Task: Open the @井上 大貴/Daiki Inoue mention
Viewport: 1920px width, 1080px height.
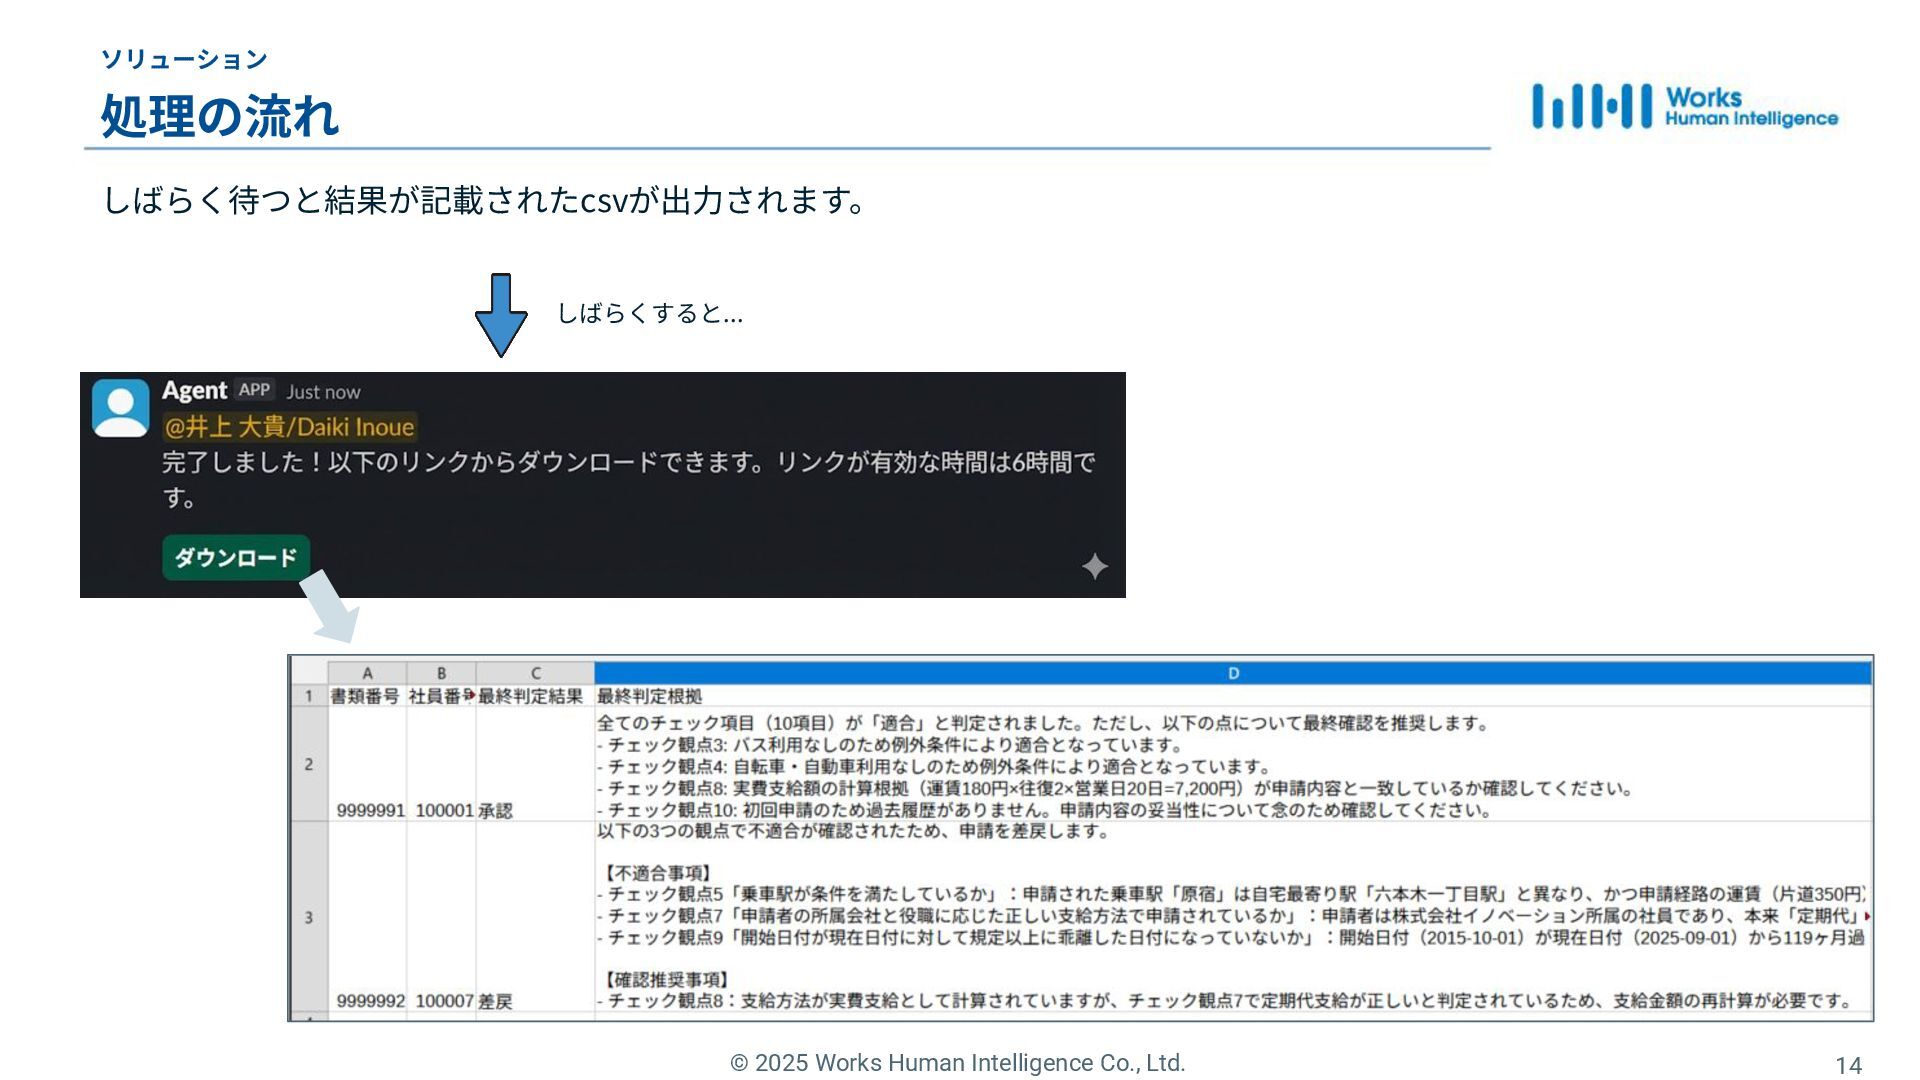Action: pos(289,427)
